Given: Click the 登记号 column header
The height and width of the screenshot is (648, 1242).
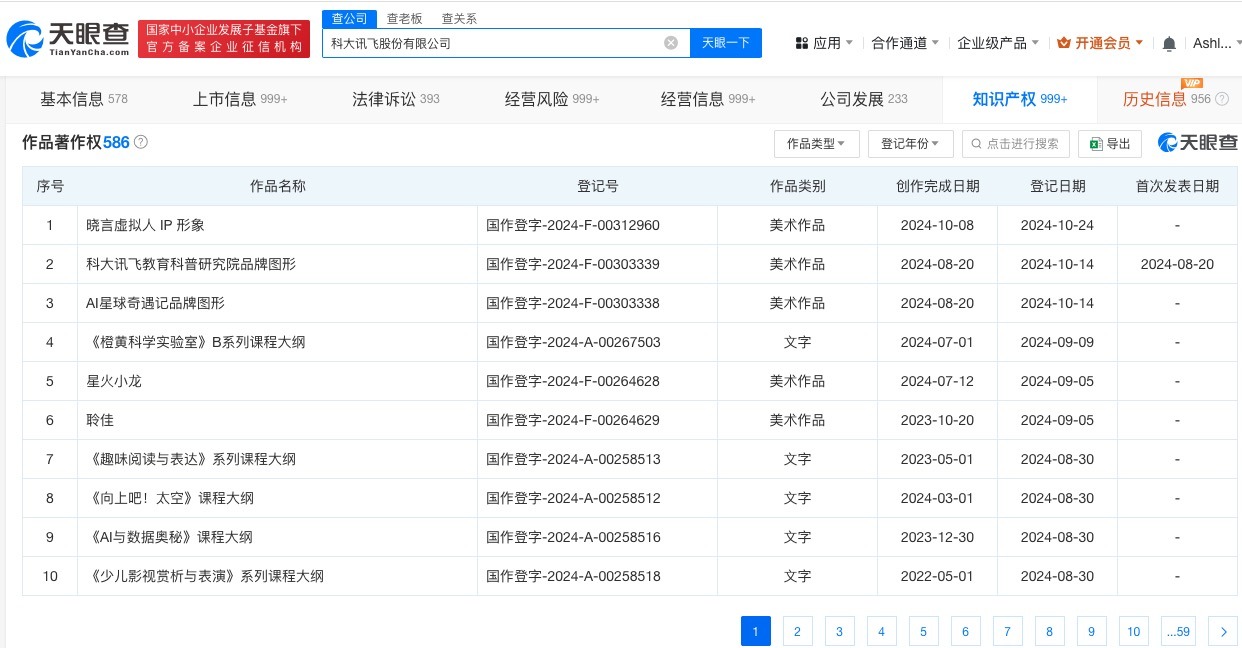Looking at the screenshot, I should (x=598, y=186).
